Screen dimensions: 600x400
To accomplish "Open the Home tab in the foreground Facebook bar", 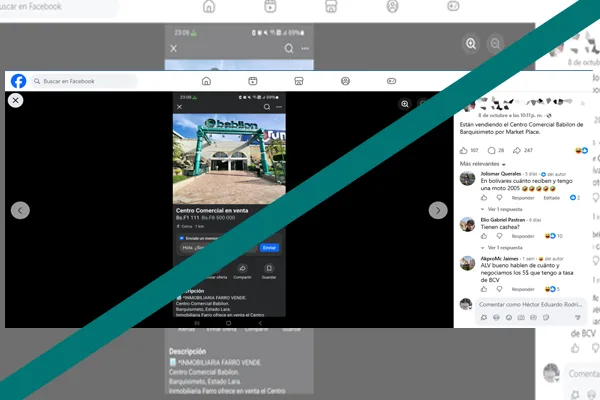I will tap(206, 81).
